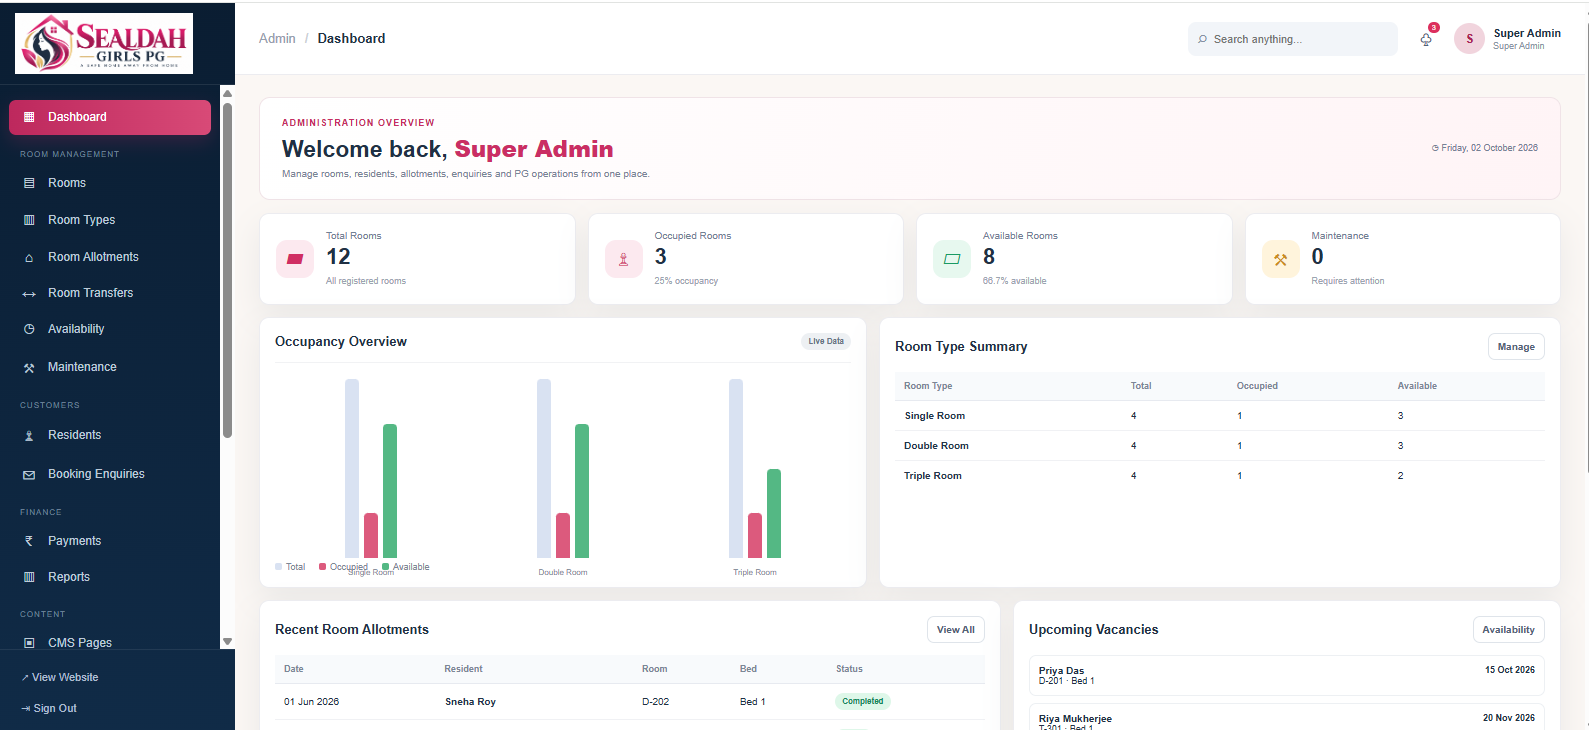Toggle the Available legend in Occupancy chart

coord(406,567)
